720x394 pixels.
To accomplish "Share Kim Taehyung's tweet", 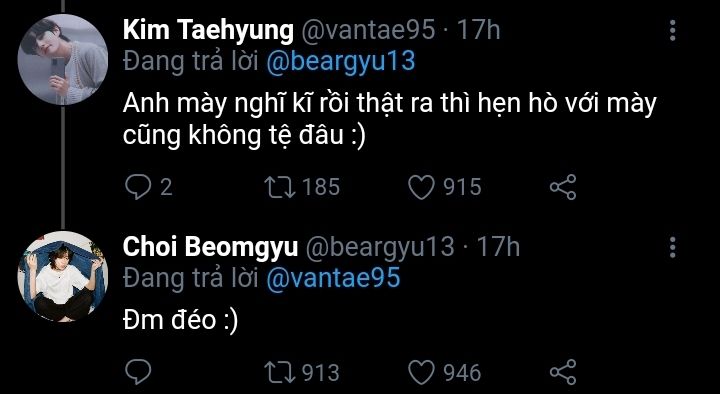I will tap(563, 187).
